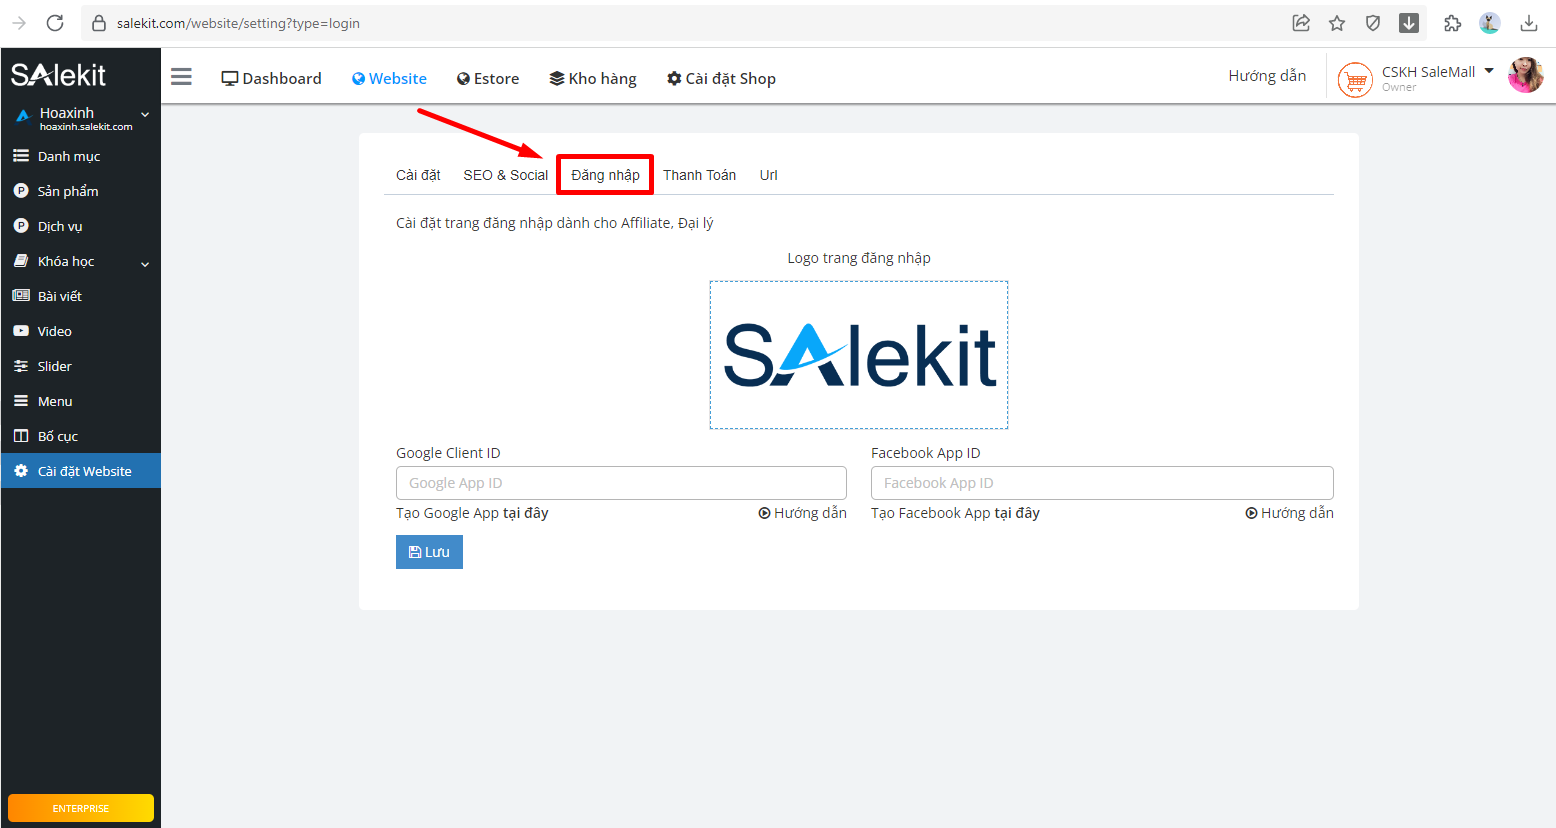Click 'tại đây' link for Facebook App

click(x=1017, y=513)
